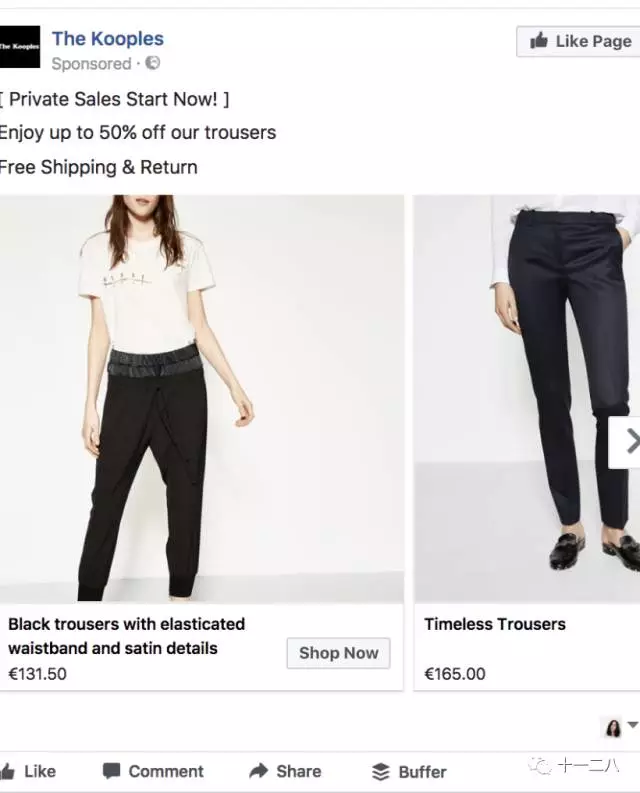This screenshot has width=640, height=793.
Task: Open The Kooples page name link
Action: [x=107, y=39]
